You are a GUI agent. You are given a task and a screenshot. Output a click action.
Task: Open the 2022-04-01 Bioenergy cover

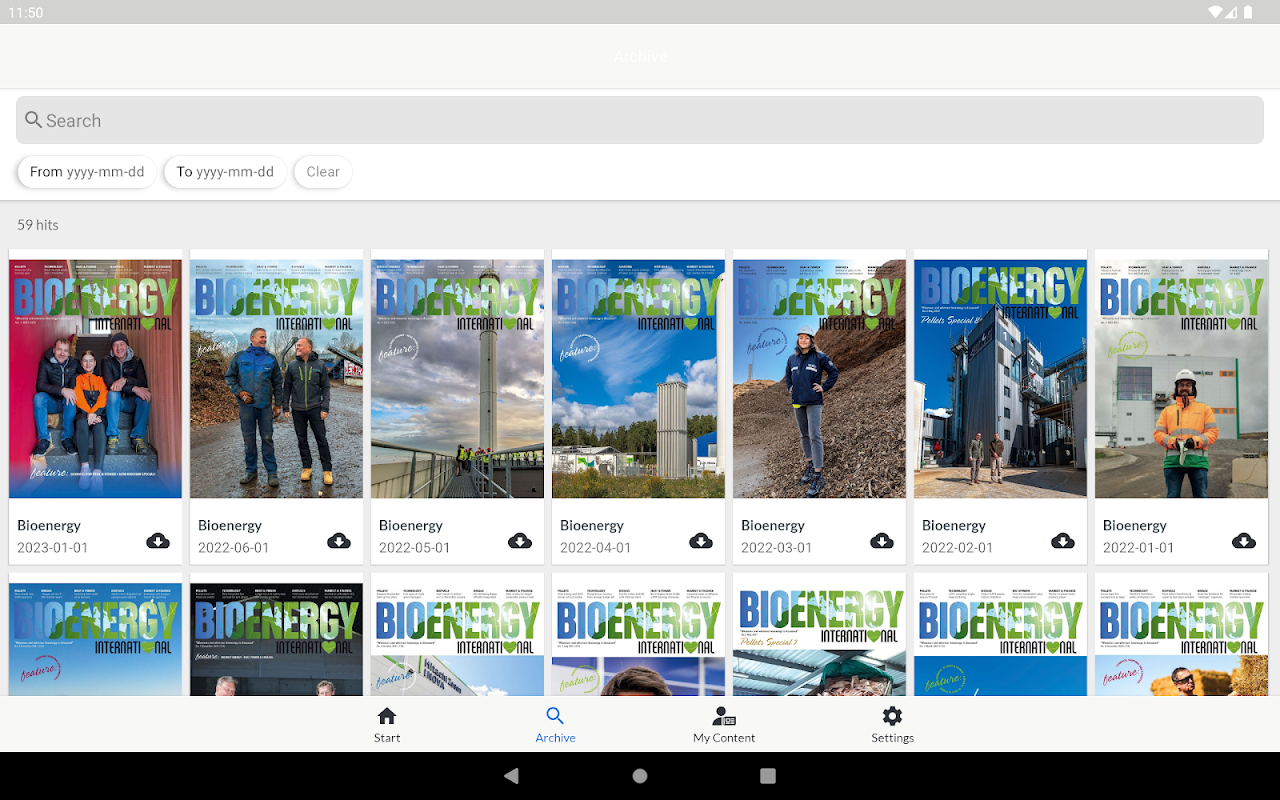tap(639, 379)
